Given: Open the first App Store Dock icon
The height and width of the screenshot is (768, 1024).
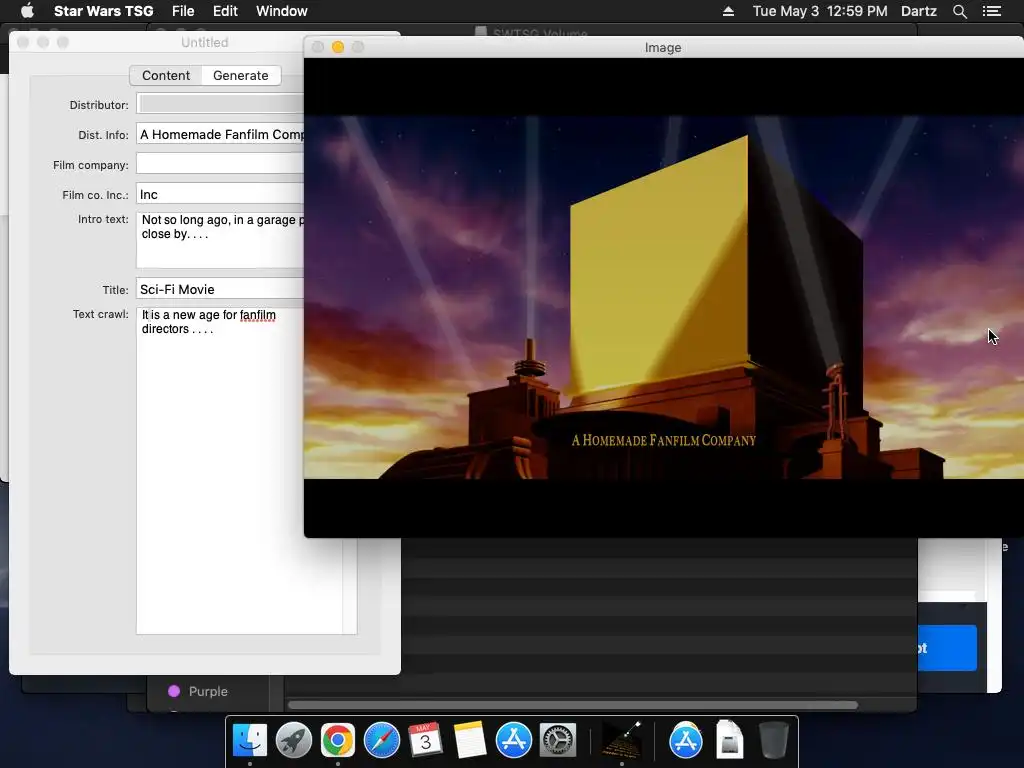Looking at the screenshot, I should point(513,741).
